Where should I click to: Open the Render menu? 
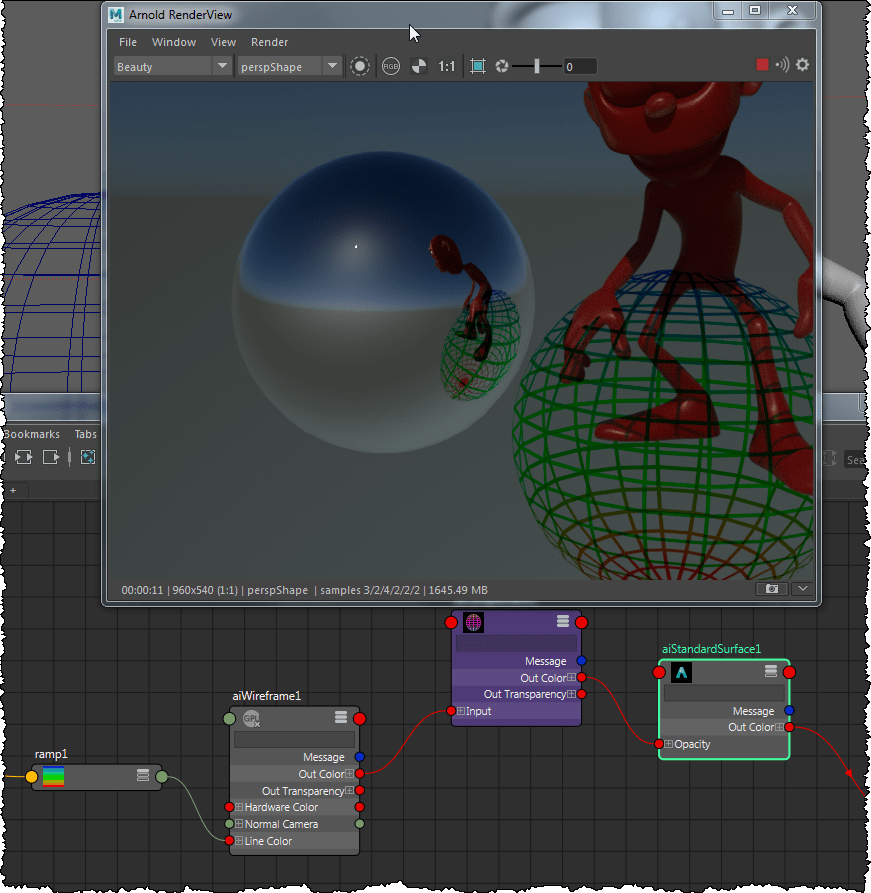pos(269,42)
